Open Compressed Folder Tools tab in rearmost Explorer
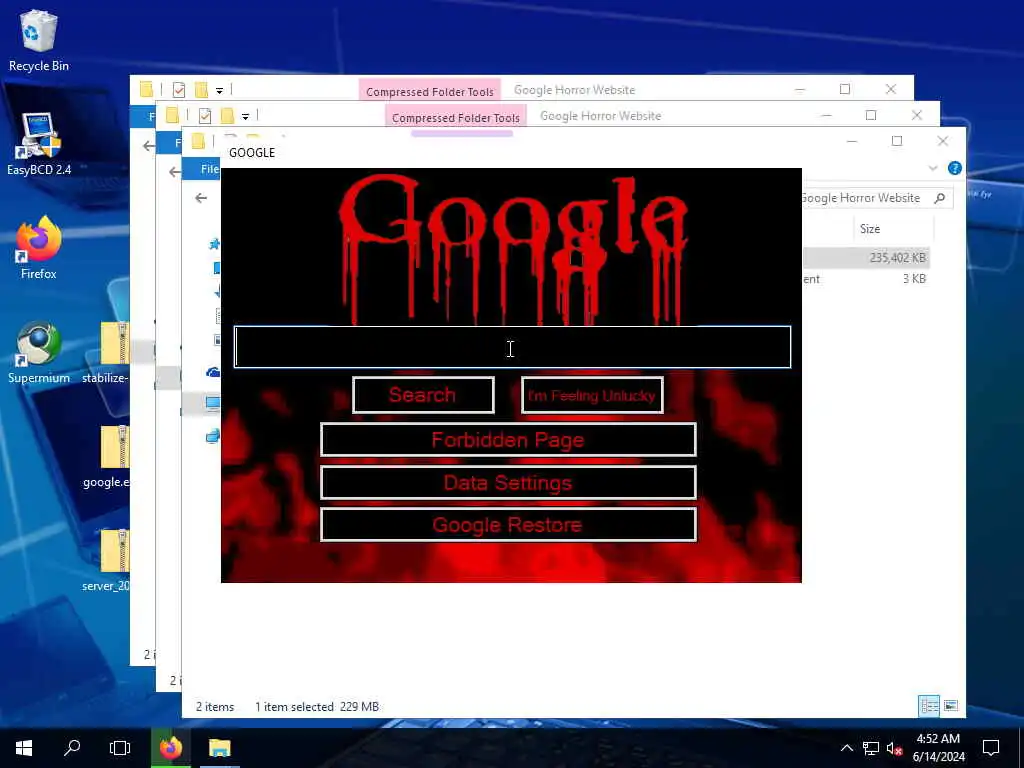 pos(429,91)
